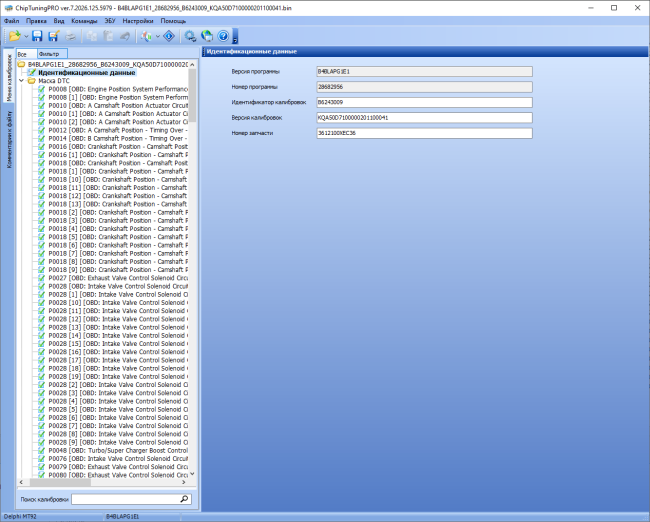650x522 pixels.
Task: Click the globe with monitor icon
Action: tap(207, 36)
